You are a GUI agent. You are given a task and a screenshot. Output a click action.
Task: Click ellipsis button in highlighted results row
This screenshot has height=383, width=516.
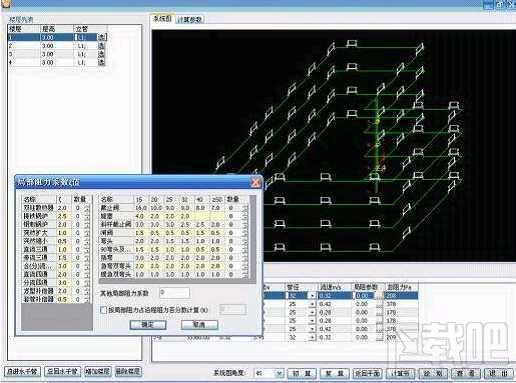(379, 296)
